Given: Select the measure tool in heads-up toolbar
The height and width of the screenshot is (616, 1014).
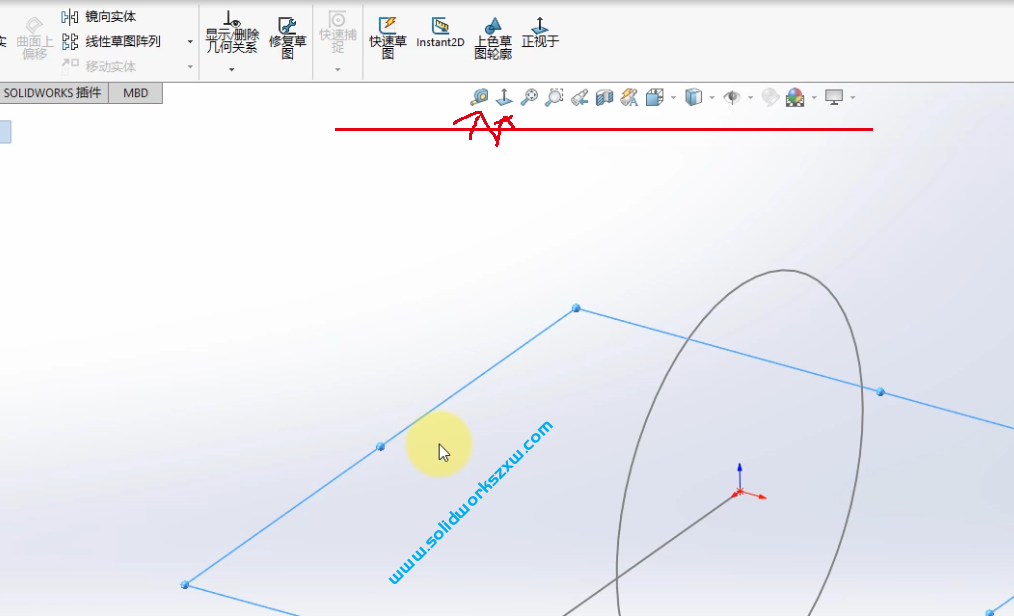Looking at the screenshot, I should (478, 97).
